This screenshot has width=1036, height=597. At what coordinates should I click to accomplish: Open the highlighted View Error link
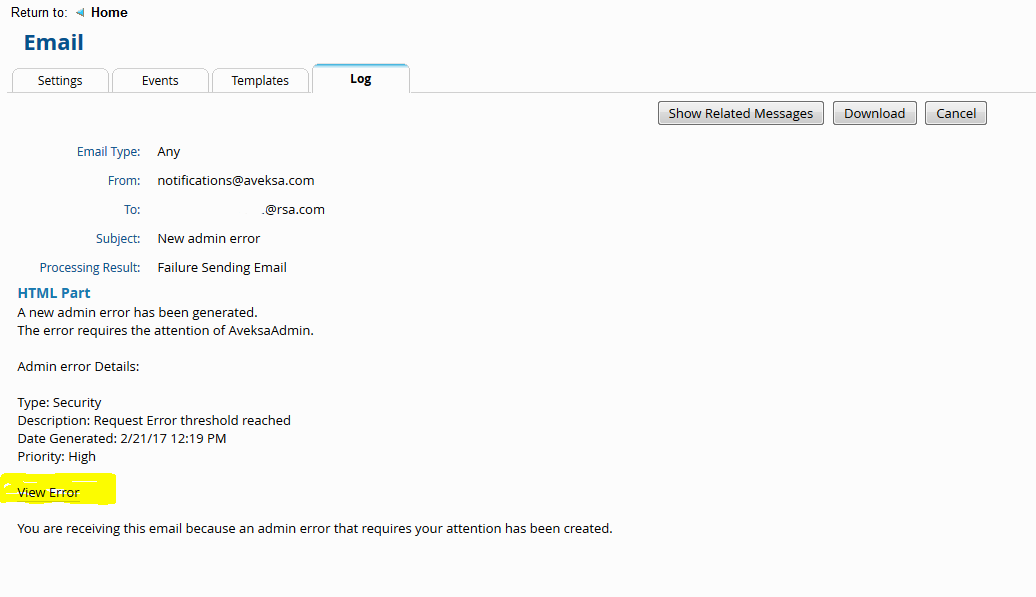click(48, 492)
